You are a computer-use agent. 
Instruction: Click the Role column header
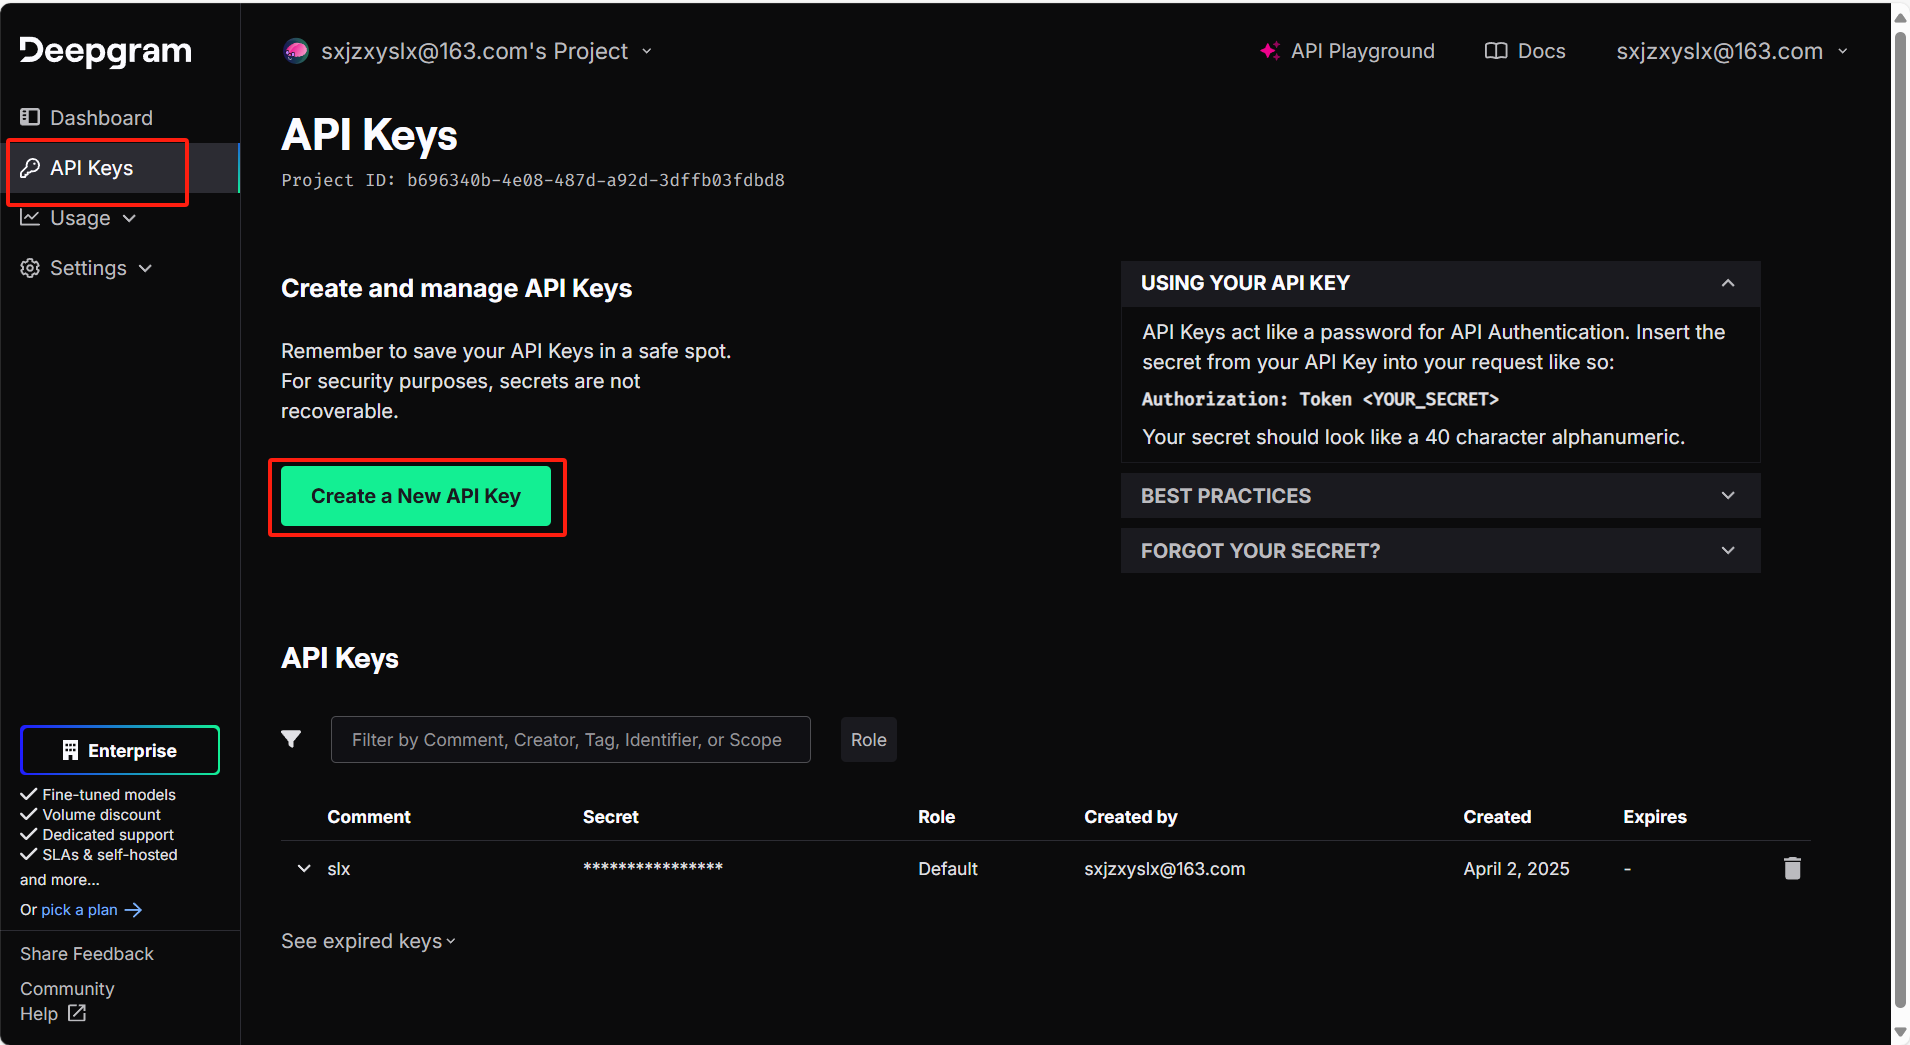(x=937, y=817)
